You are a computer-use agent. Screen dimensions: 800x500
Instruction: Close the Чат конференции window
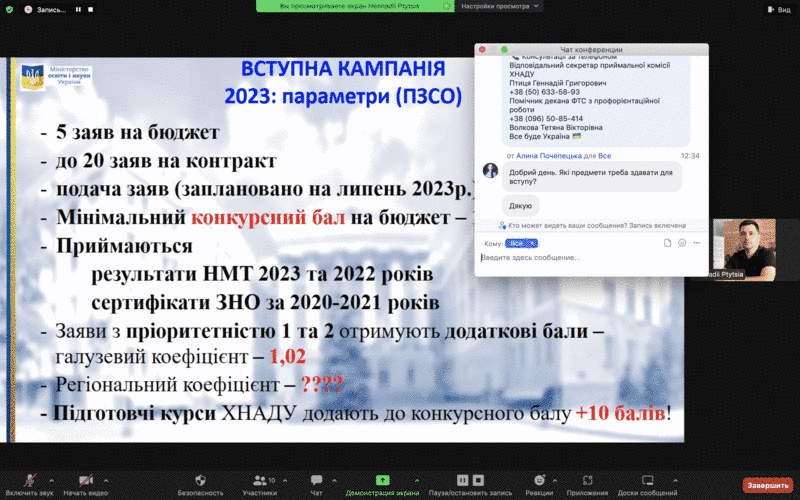pos(482,49)
